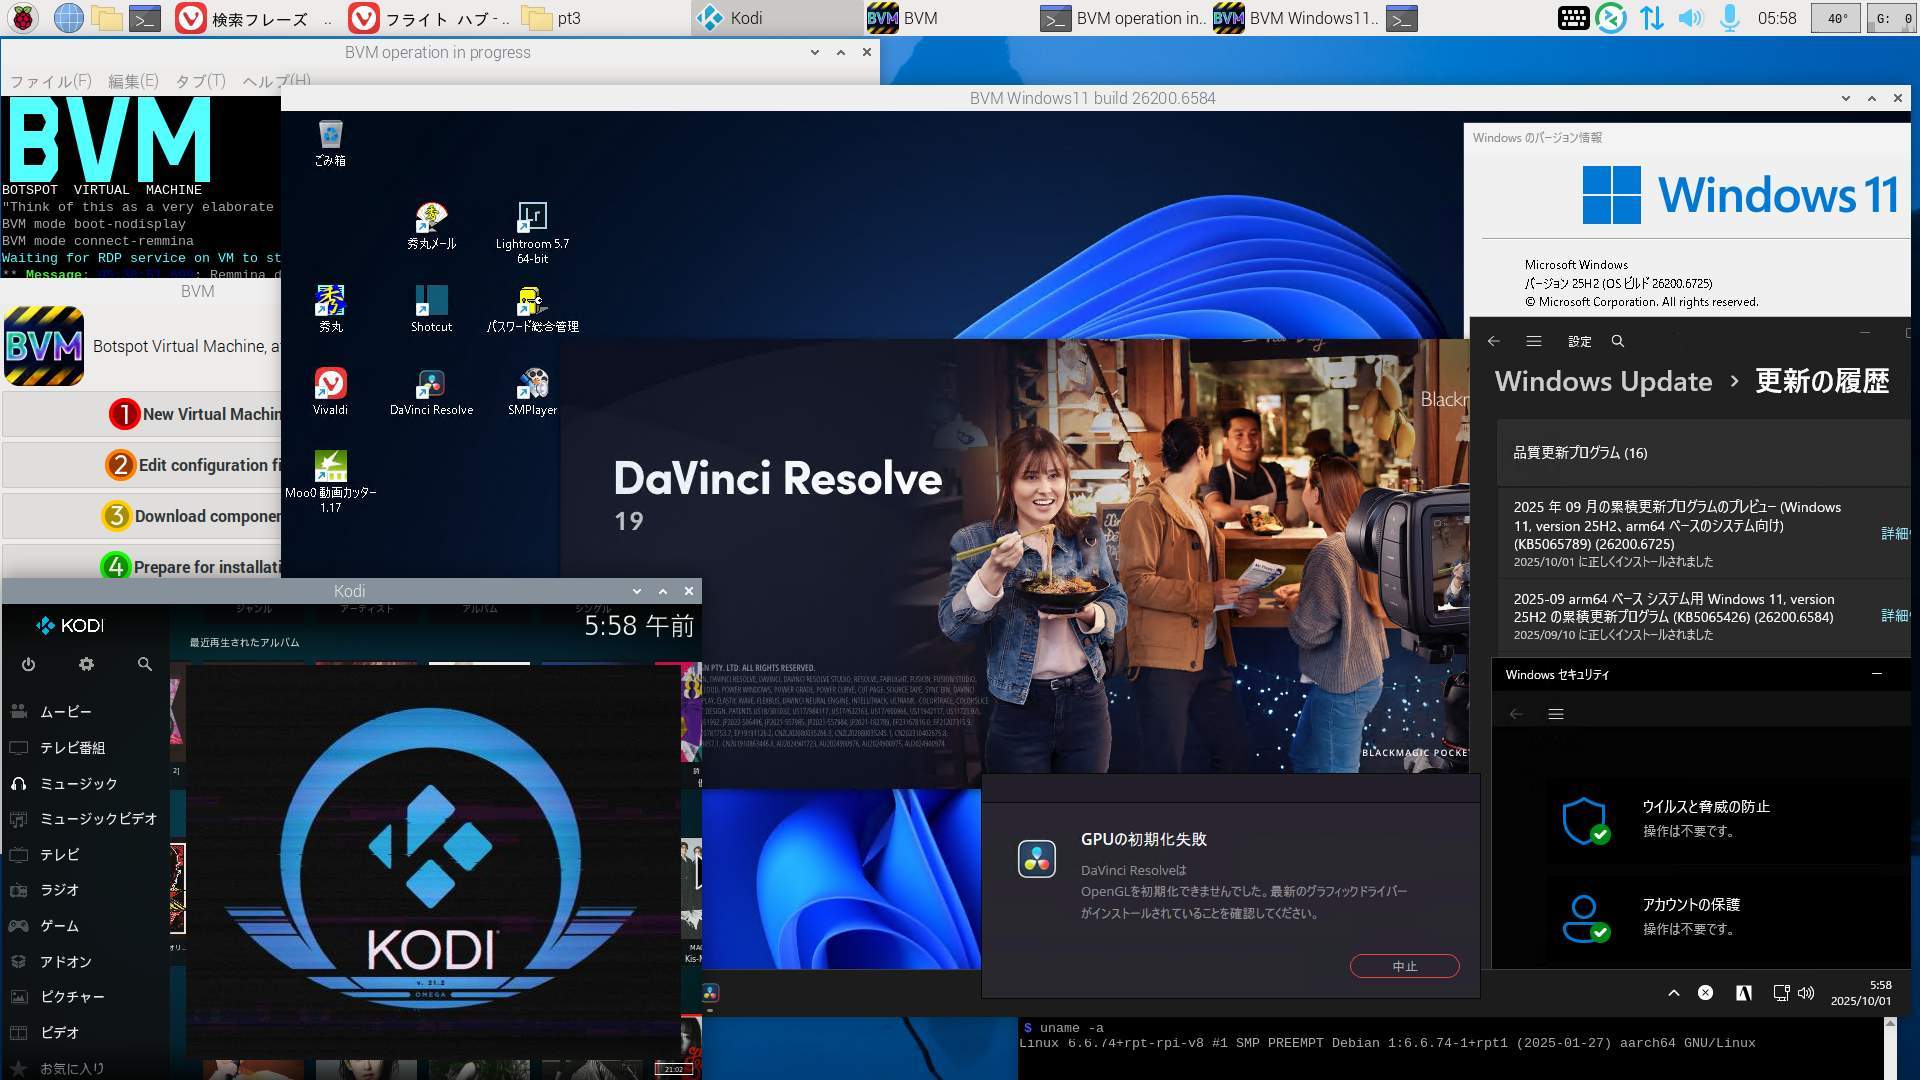Viewport: 1920px width, 1080px height.
Task: Open Shotcut desktop shortcut
Action: tap(431, 309)
